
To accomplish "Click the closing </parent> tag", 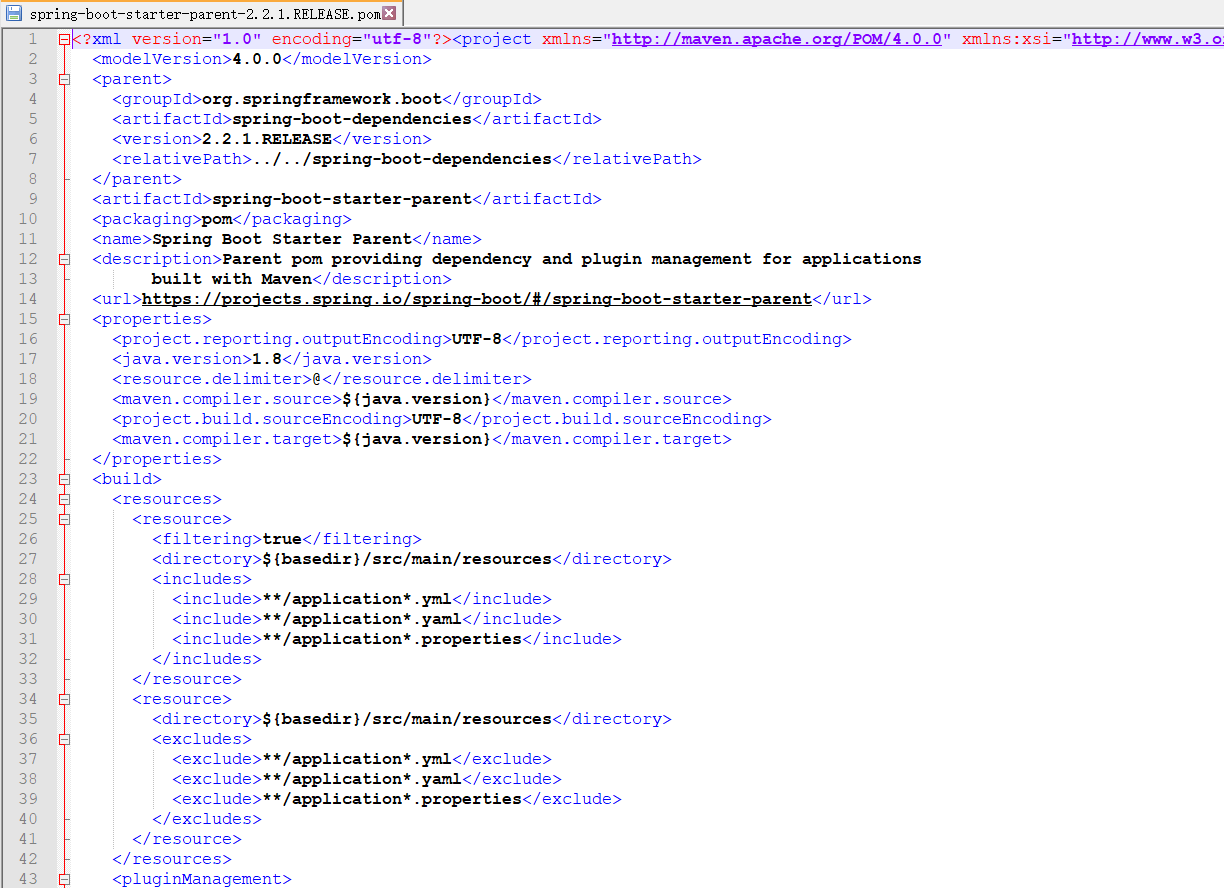I will (x=137, y=179).
